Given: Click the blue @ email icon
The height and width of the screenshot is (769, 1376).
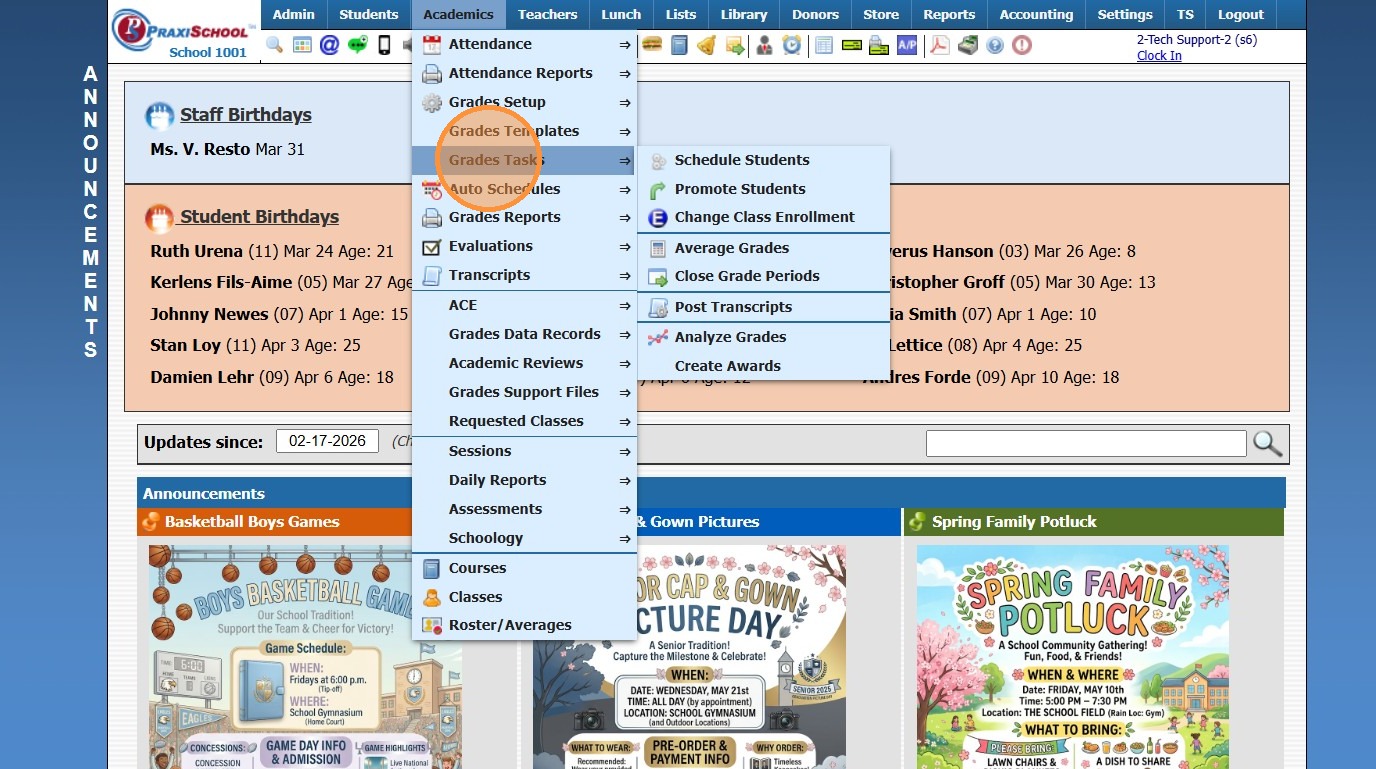Looking at the screenshot, I should pyautogui.click(x=330, y=45).
